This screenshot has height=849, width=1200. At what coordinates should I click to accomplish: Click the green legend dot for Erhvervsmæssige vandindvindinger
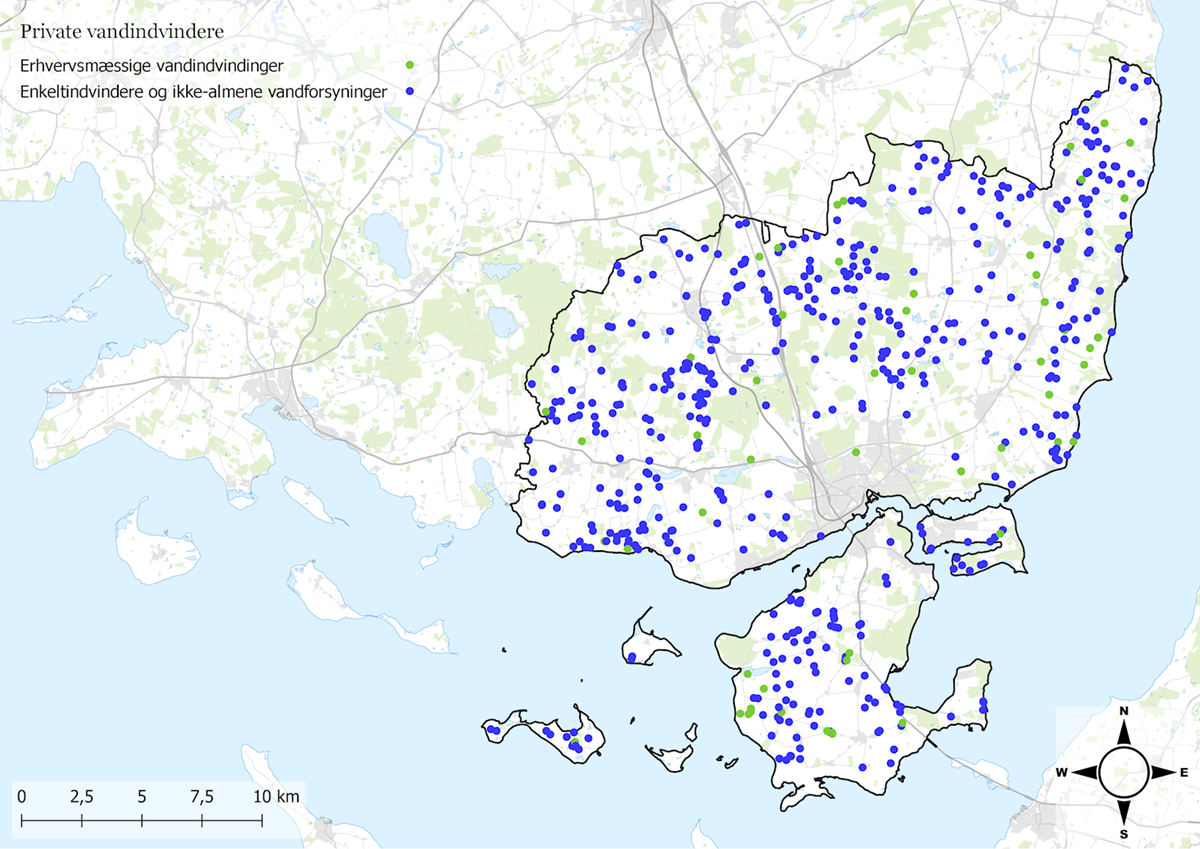[409, 66]
